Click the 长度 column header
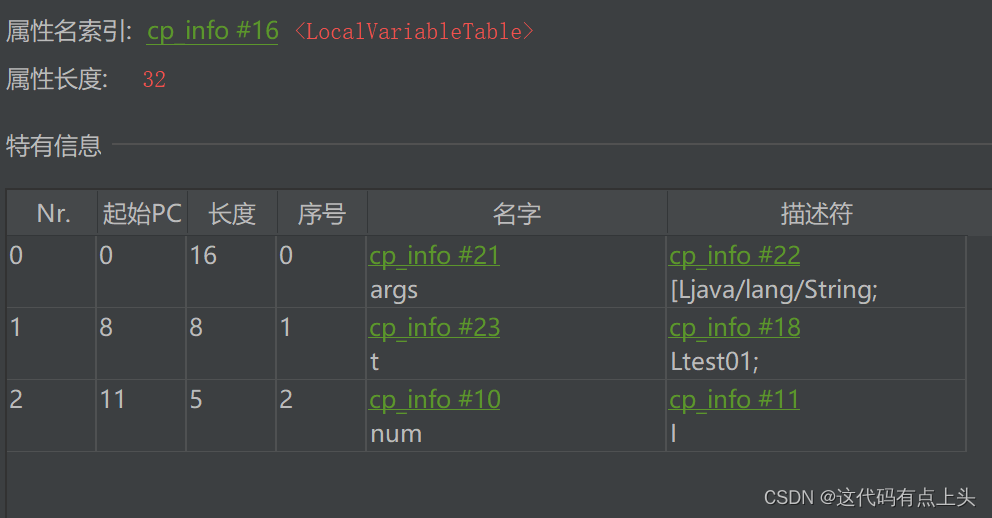The width and height of the screenshot is (992, 518). [232, 214]
